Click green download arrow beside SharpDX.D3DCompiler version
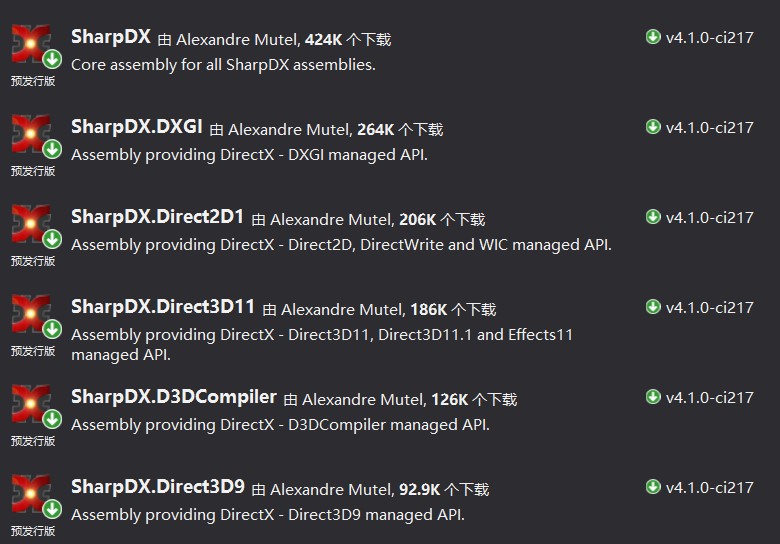This screenshot has width=780, height=544. coord(654,398)
